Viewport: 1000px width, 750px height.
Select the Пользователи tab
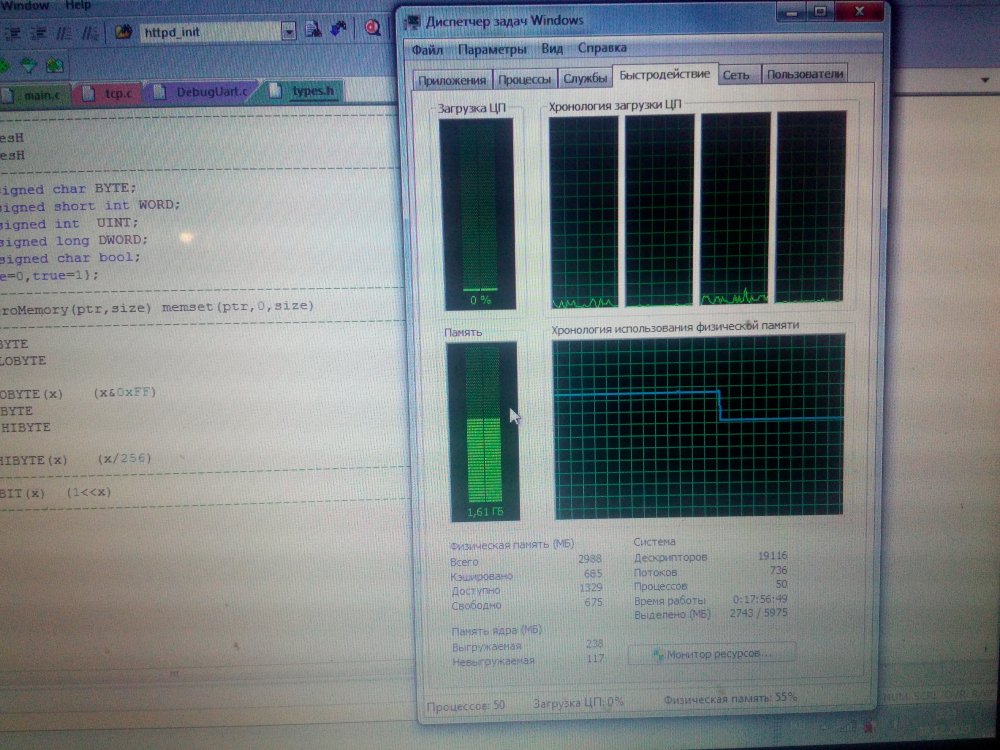pos(805,73)
